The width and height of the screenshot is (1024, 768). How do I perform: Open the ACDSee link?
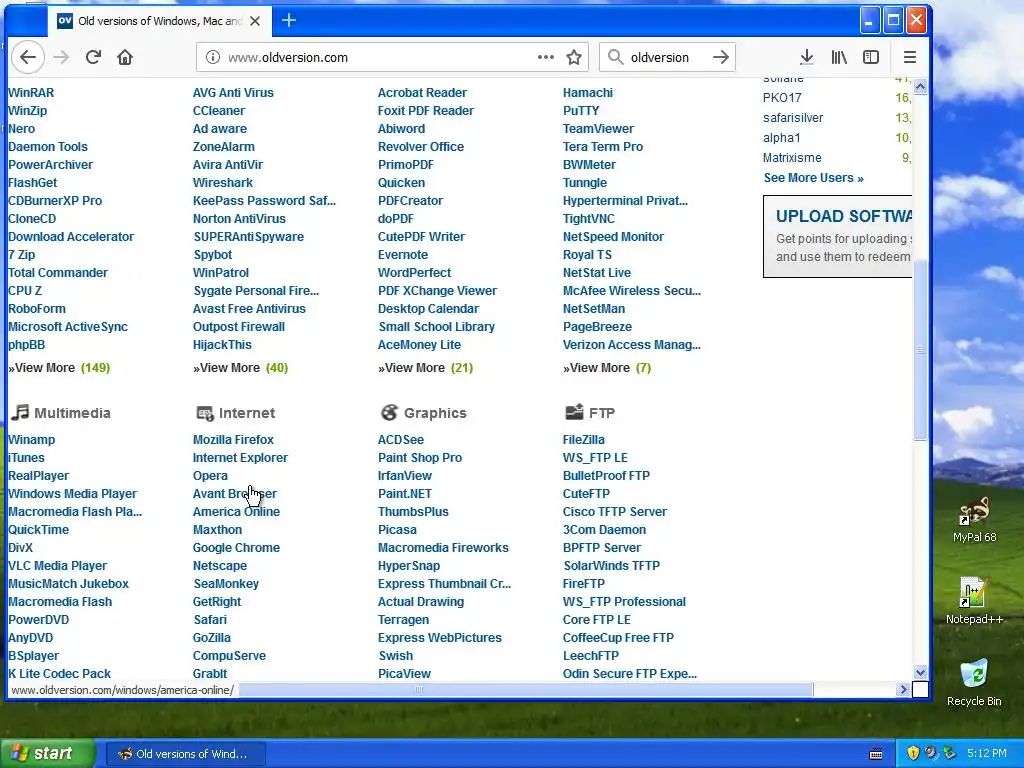pos(401,440)
